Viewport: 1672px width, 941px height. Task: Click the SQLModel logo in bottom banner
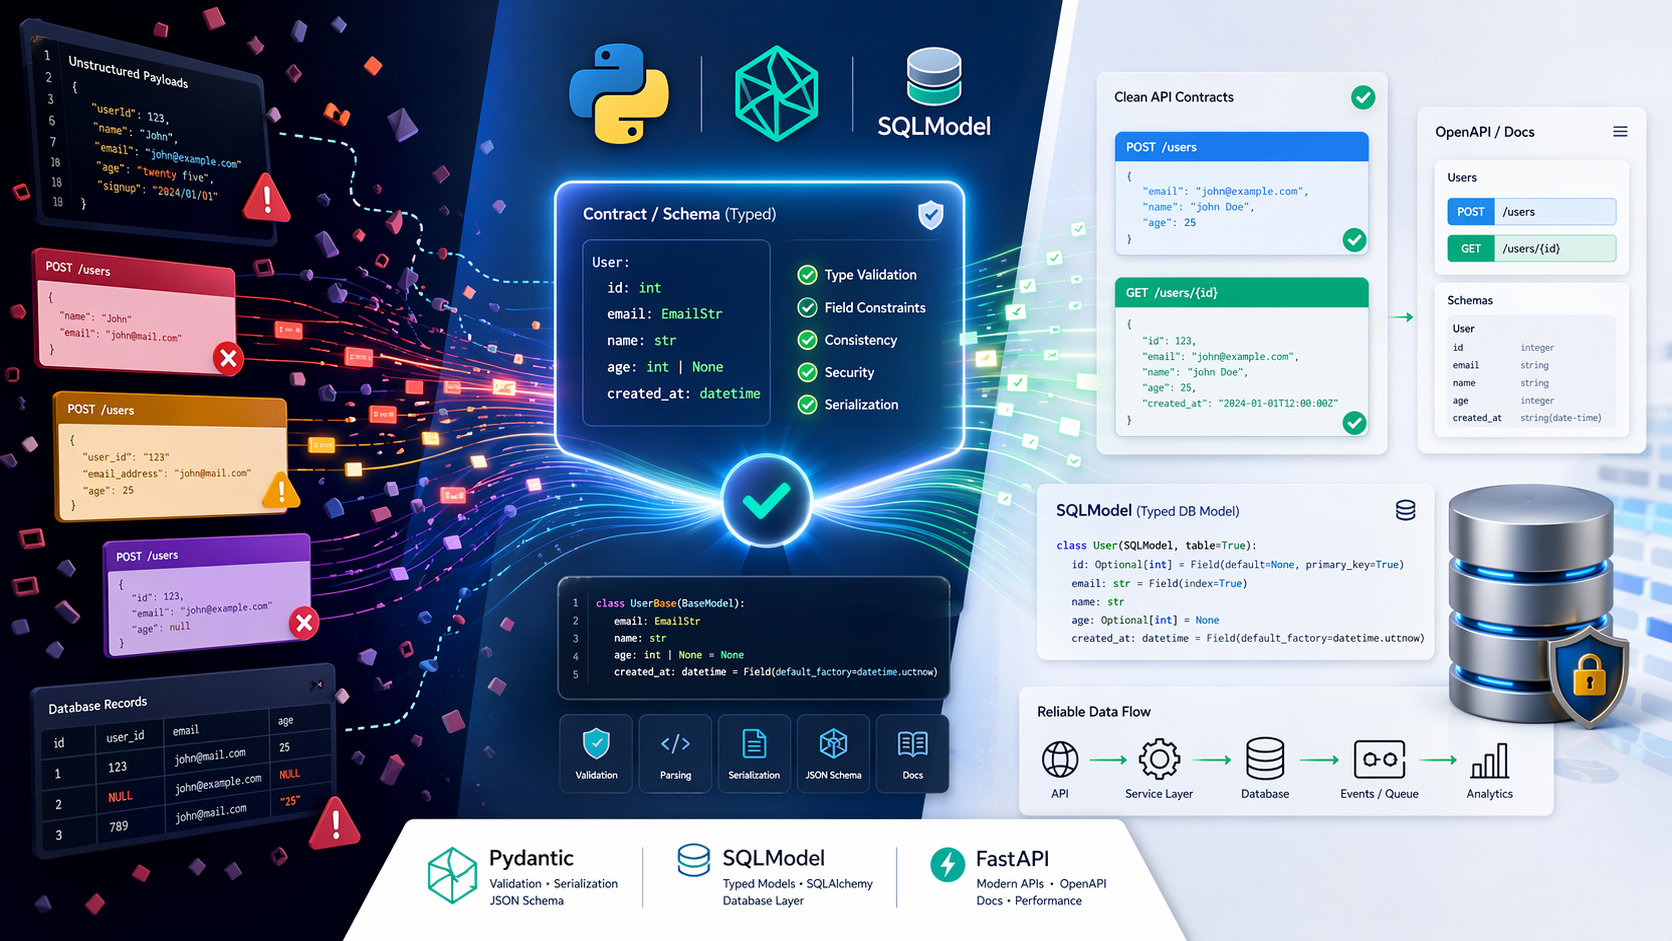tap(693, 860)
